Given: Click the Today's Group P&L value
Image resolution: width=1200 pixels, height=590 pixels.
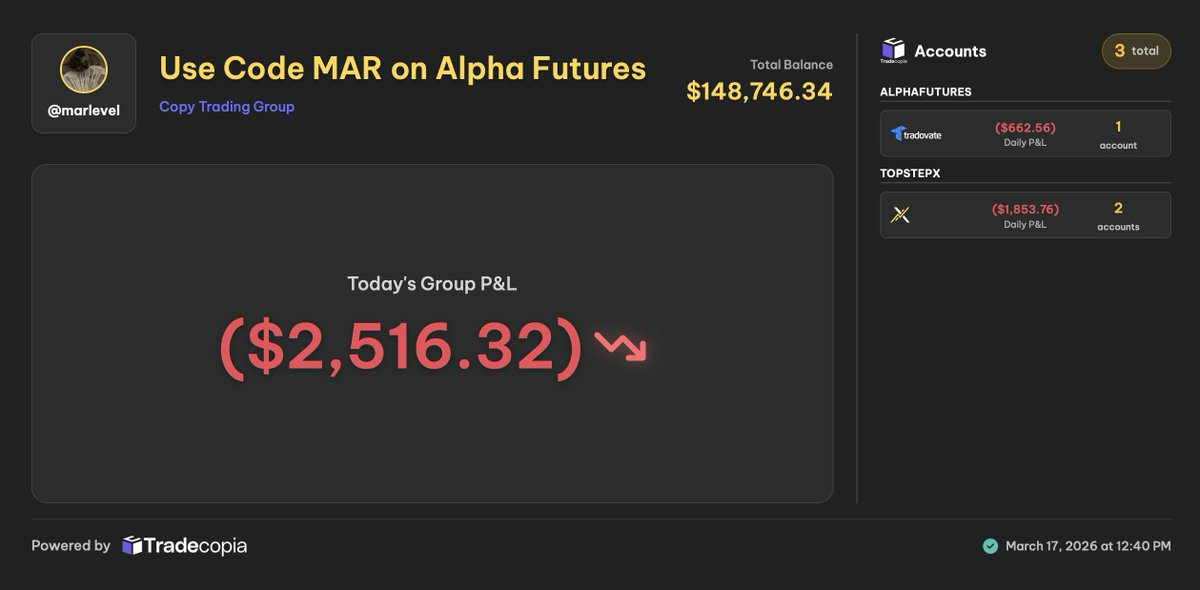Looking at the screenshot, I should (x=400, y=347).
